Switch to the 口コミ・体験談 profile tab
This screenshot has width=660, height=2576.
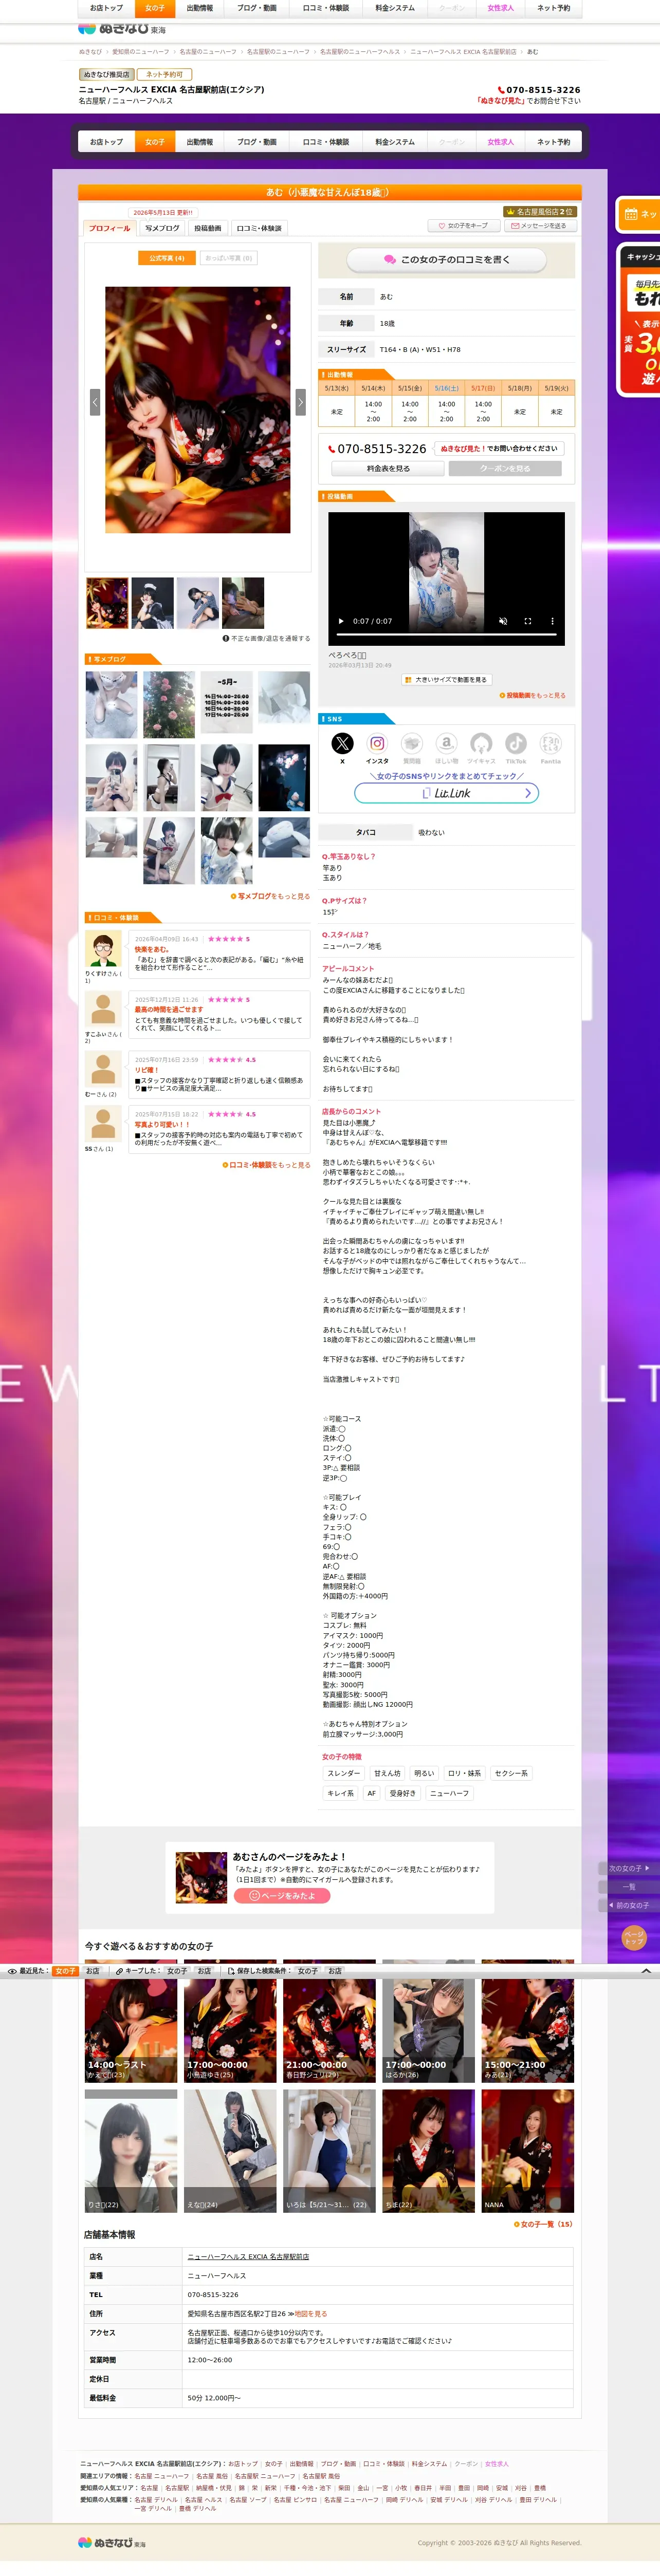point(259,228)
